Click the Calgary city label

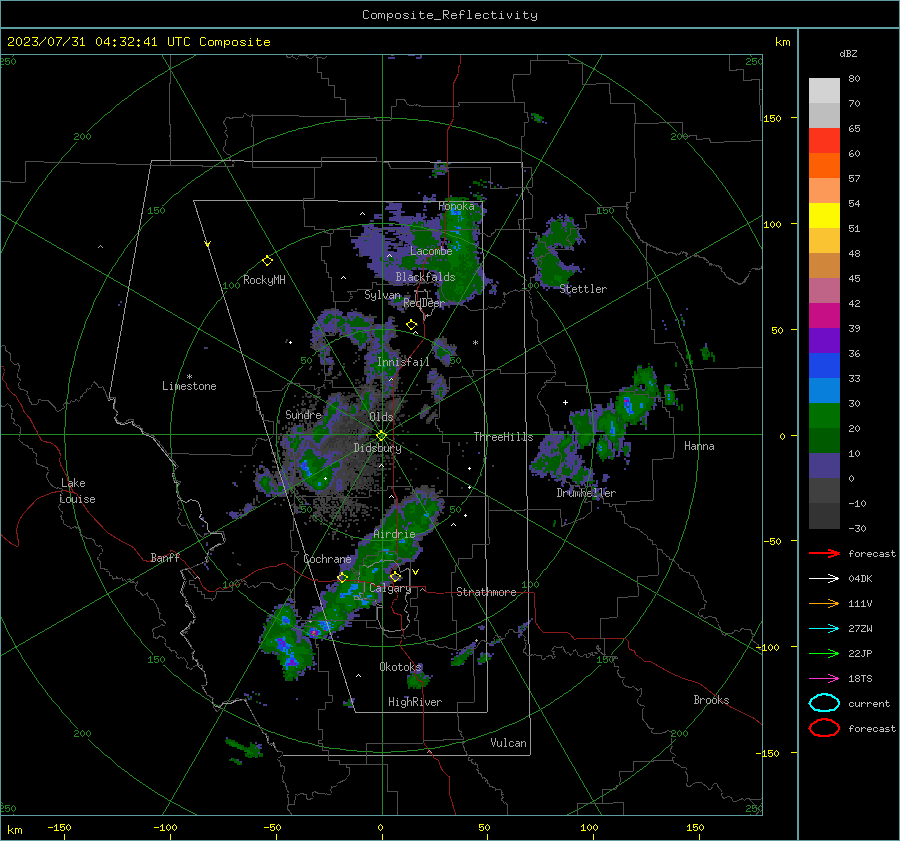tap(390, 588)
